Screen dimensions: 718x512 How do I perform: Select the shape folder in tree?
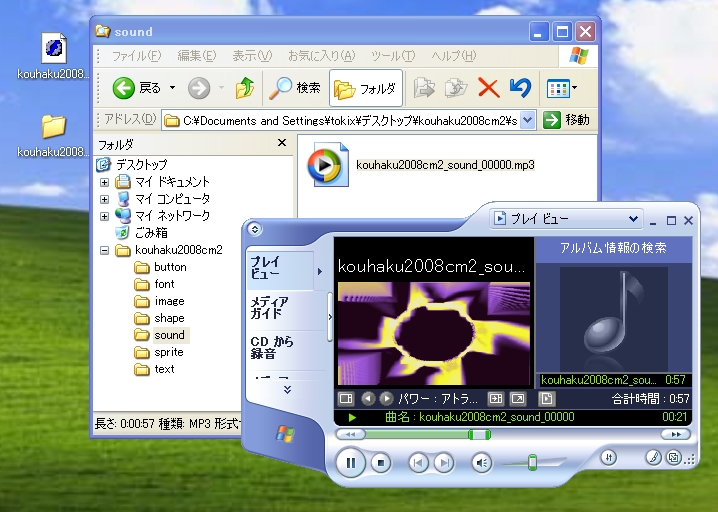pos(169,318)
